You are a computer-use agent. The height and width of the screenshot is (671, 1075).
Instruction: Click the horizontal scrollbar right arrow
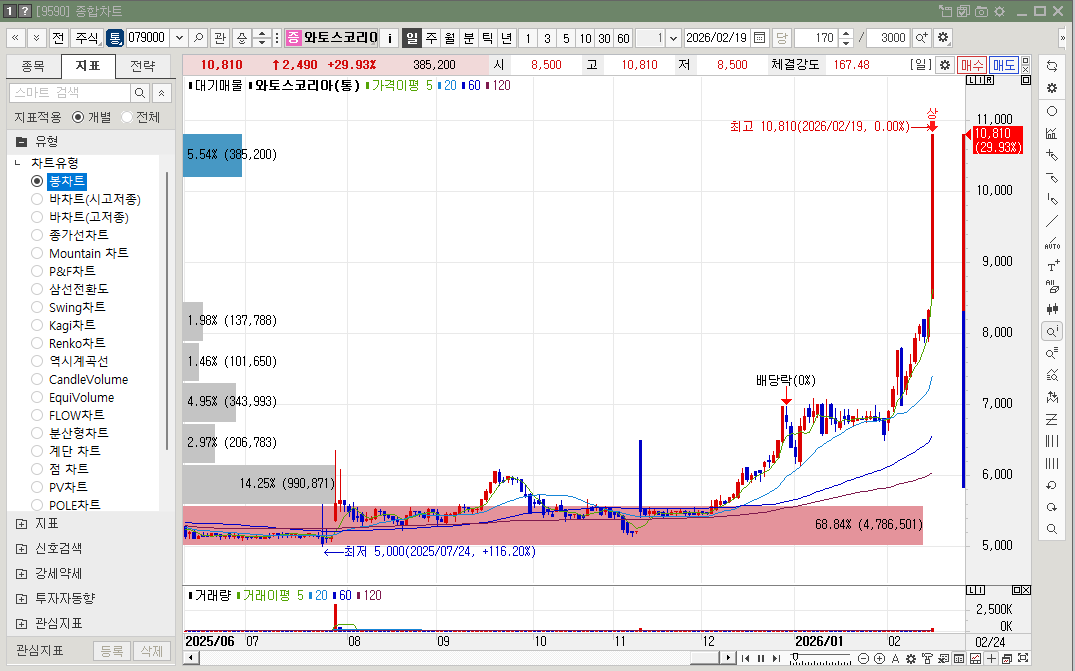(x=728, y=658)
